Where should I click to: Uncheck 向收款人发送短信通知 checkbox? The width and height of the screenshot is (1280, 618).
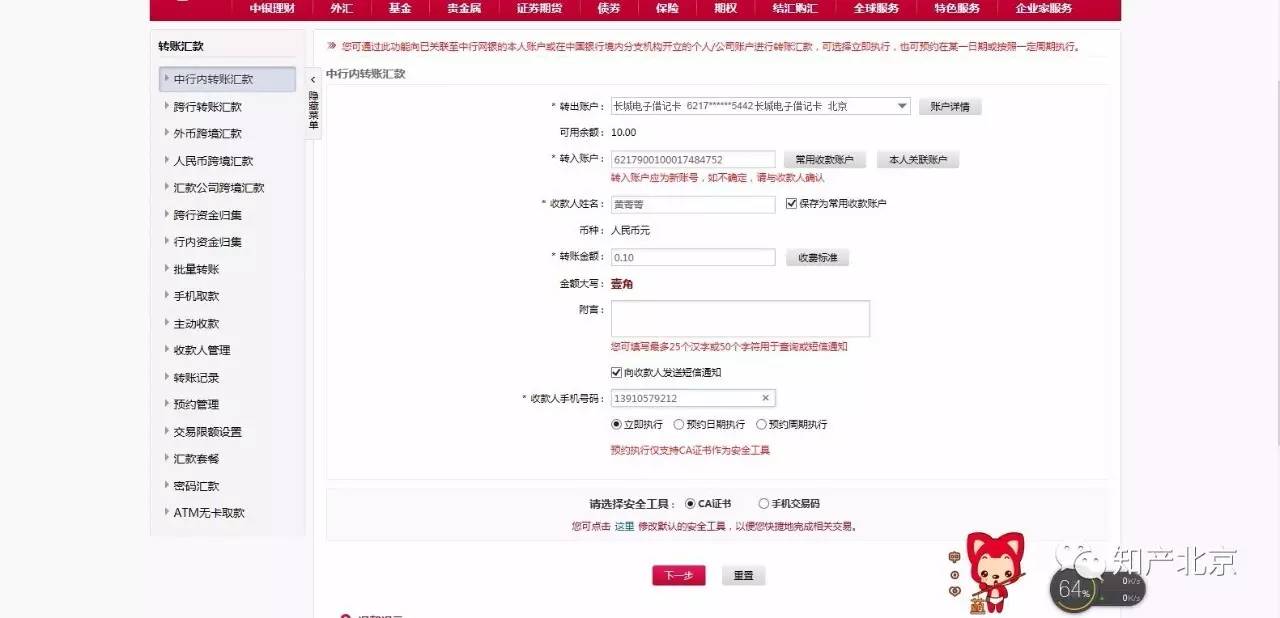point(616,372)
